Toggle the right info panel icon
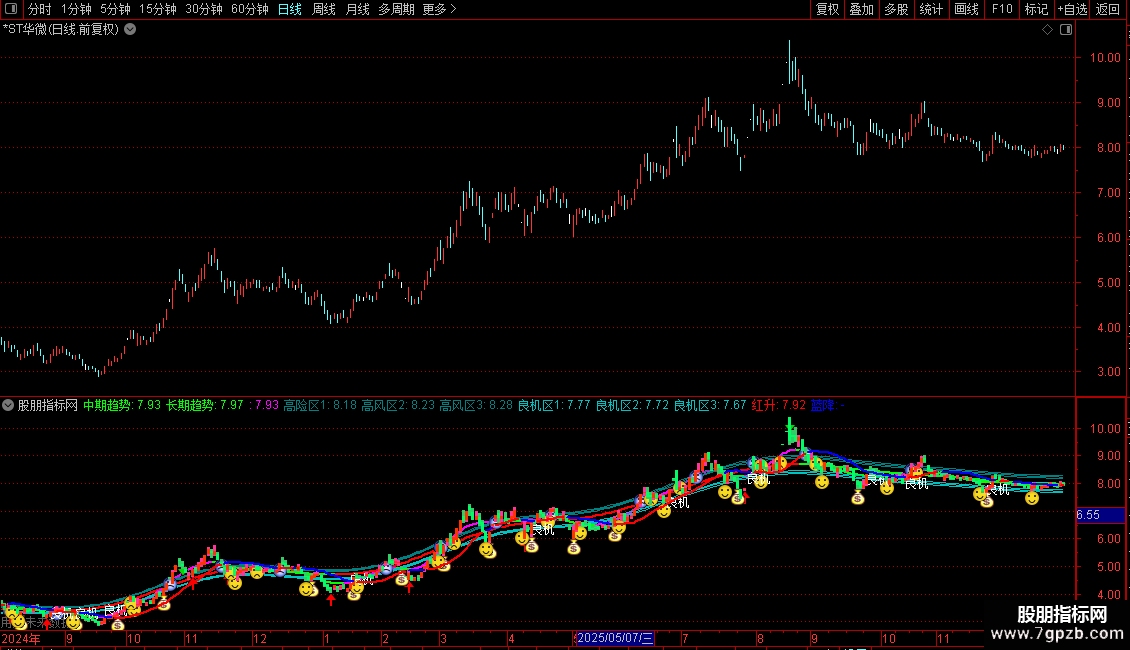 1066,30
